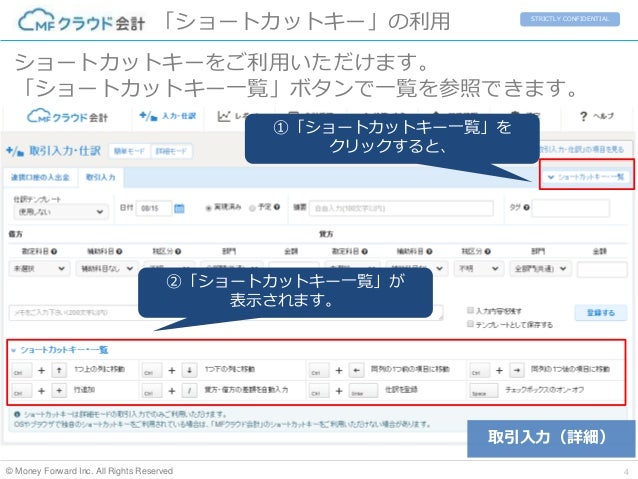
Task: Open the 連携口座の入出金 tab
Action: (40, 177)
